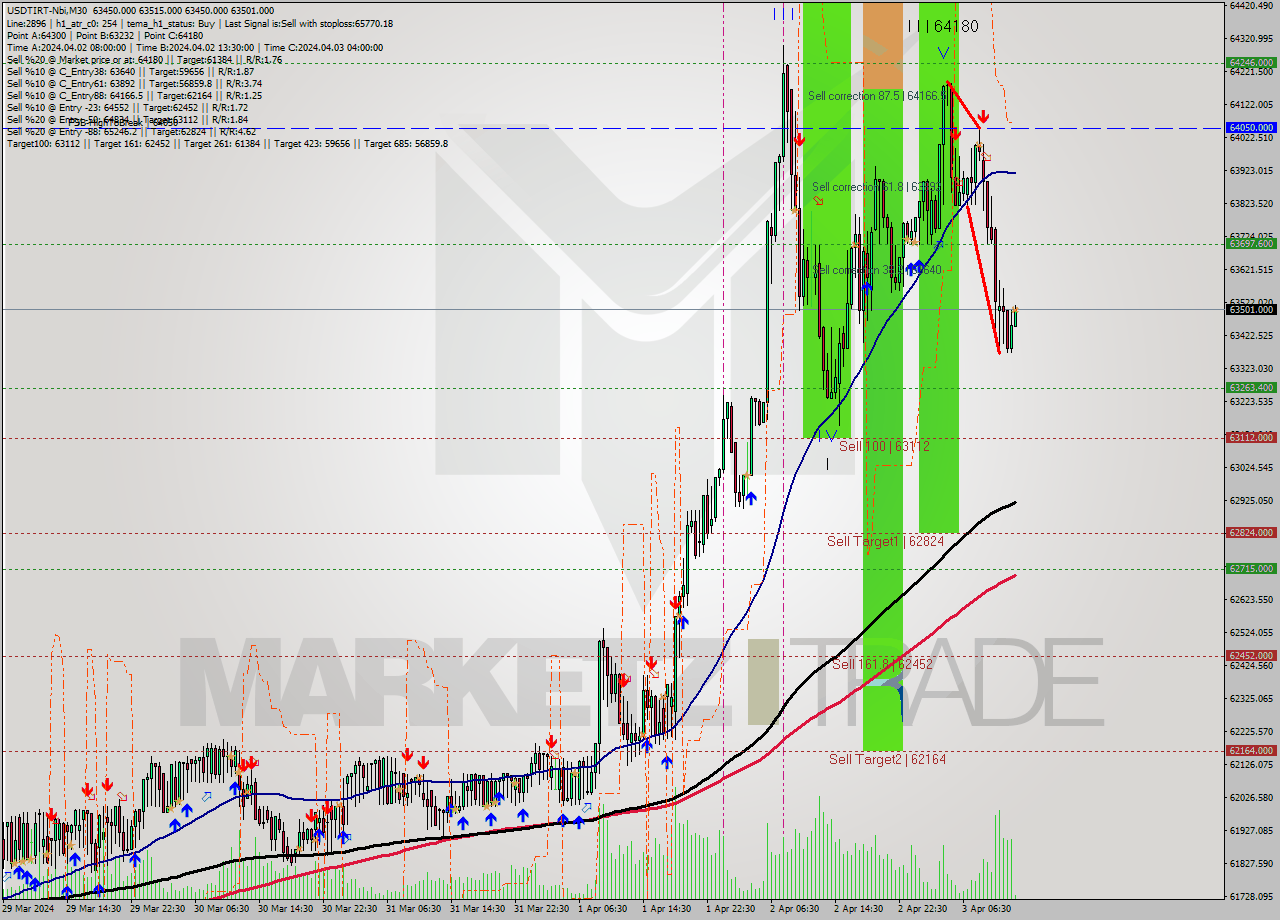1280x920 pixels.
Task: Click the 63923.015 price axis value
Action: (x=1251, y=170)
